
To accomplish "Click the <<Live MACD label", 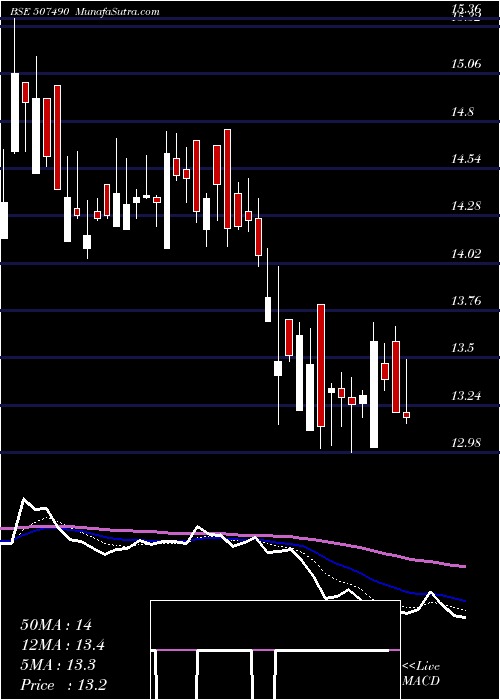I will click(421, 674).
